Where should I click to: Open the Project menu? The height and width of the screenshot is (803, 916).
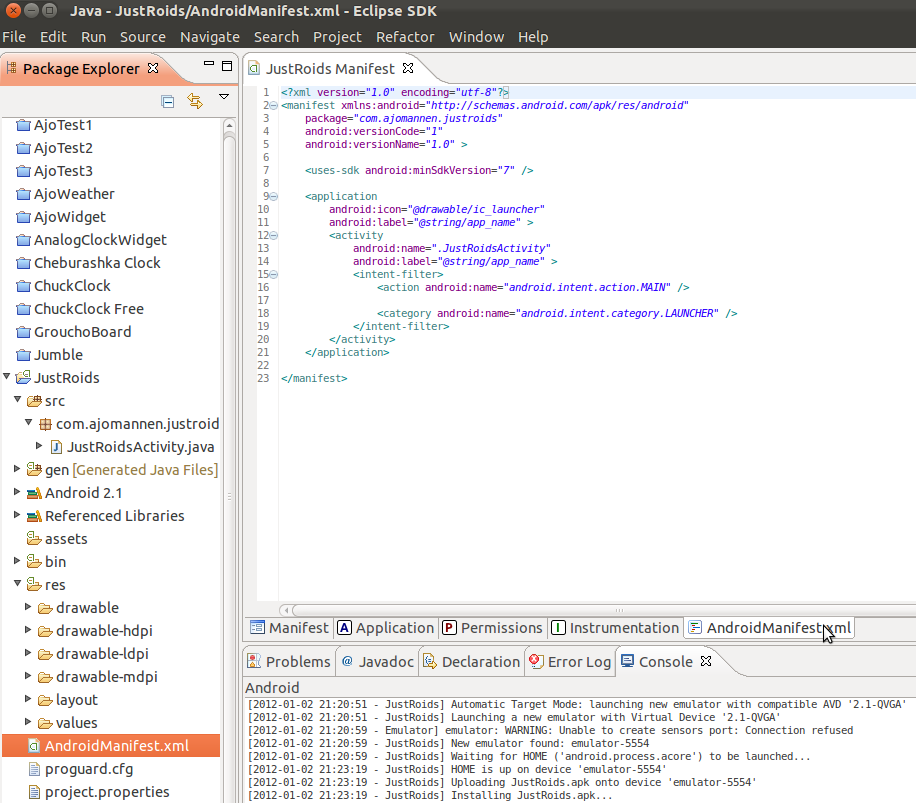[338, 37]
